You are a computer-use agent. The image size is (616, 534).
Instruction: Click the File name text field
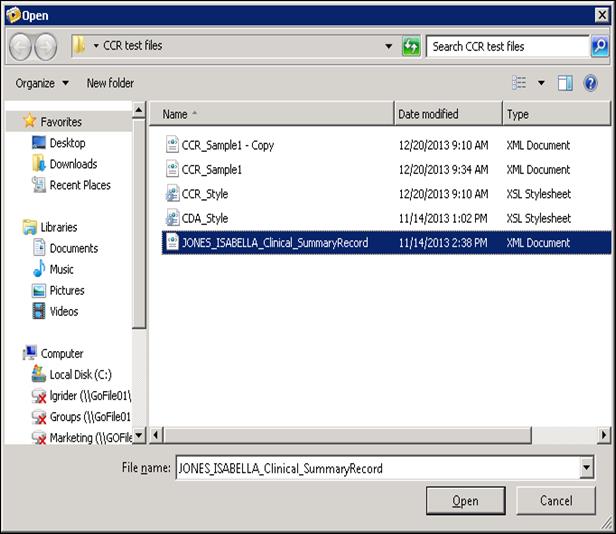tap(375, 468)
